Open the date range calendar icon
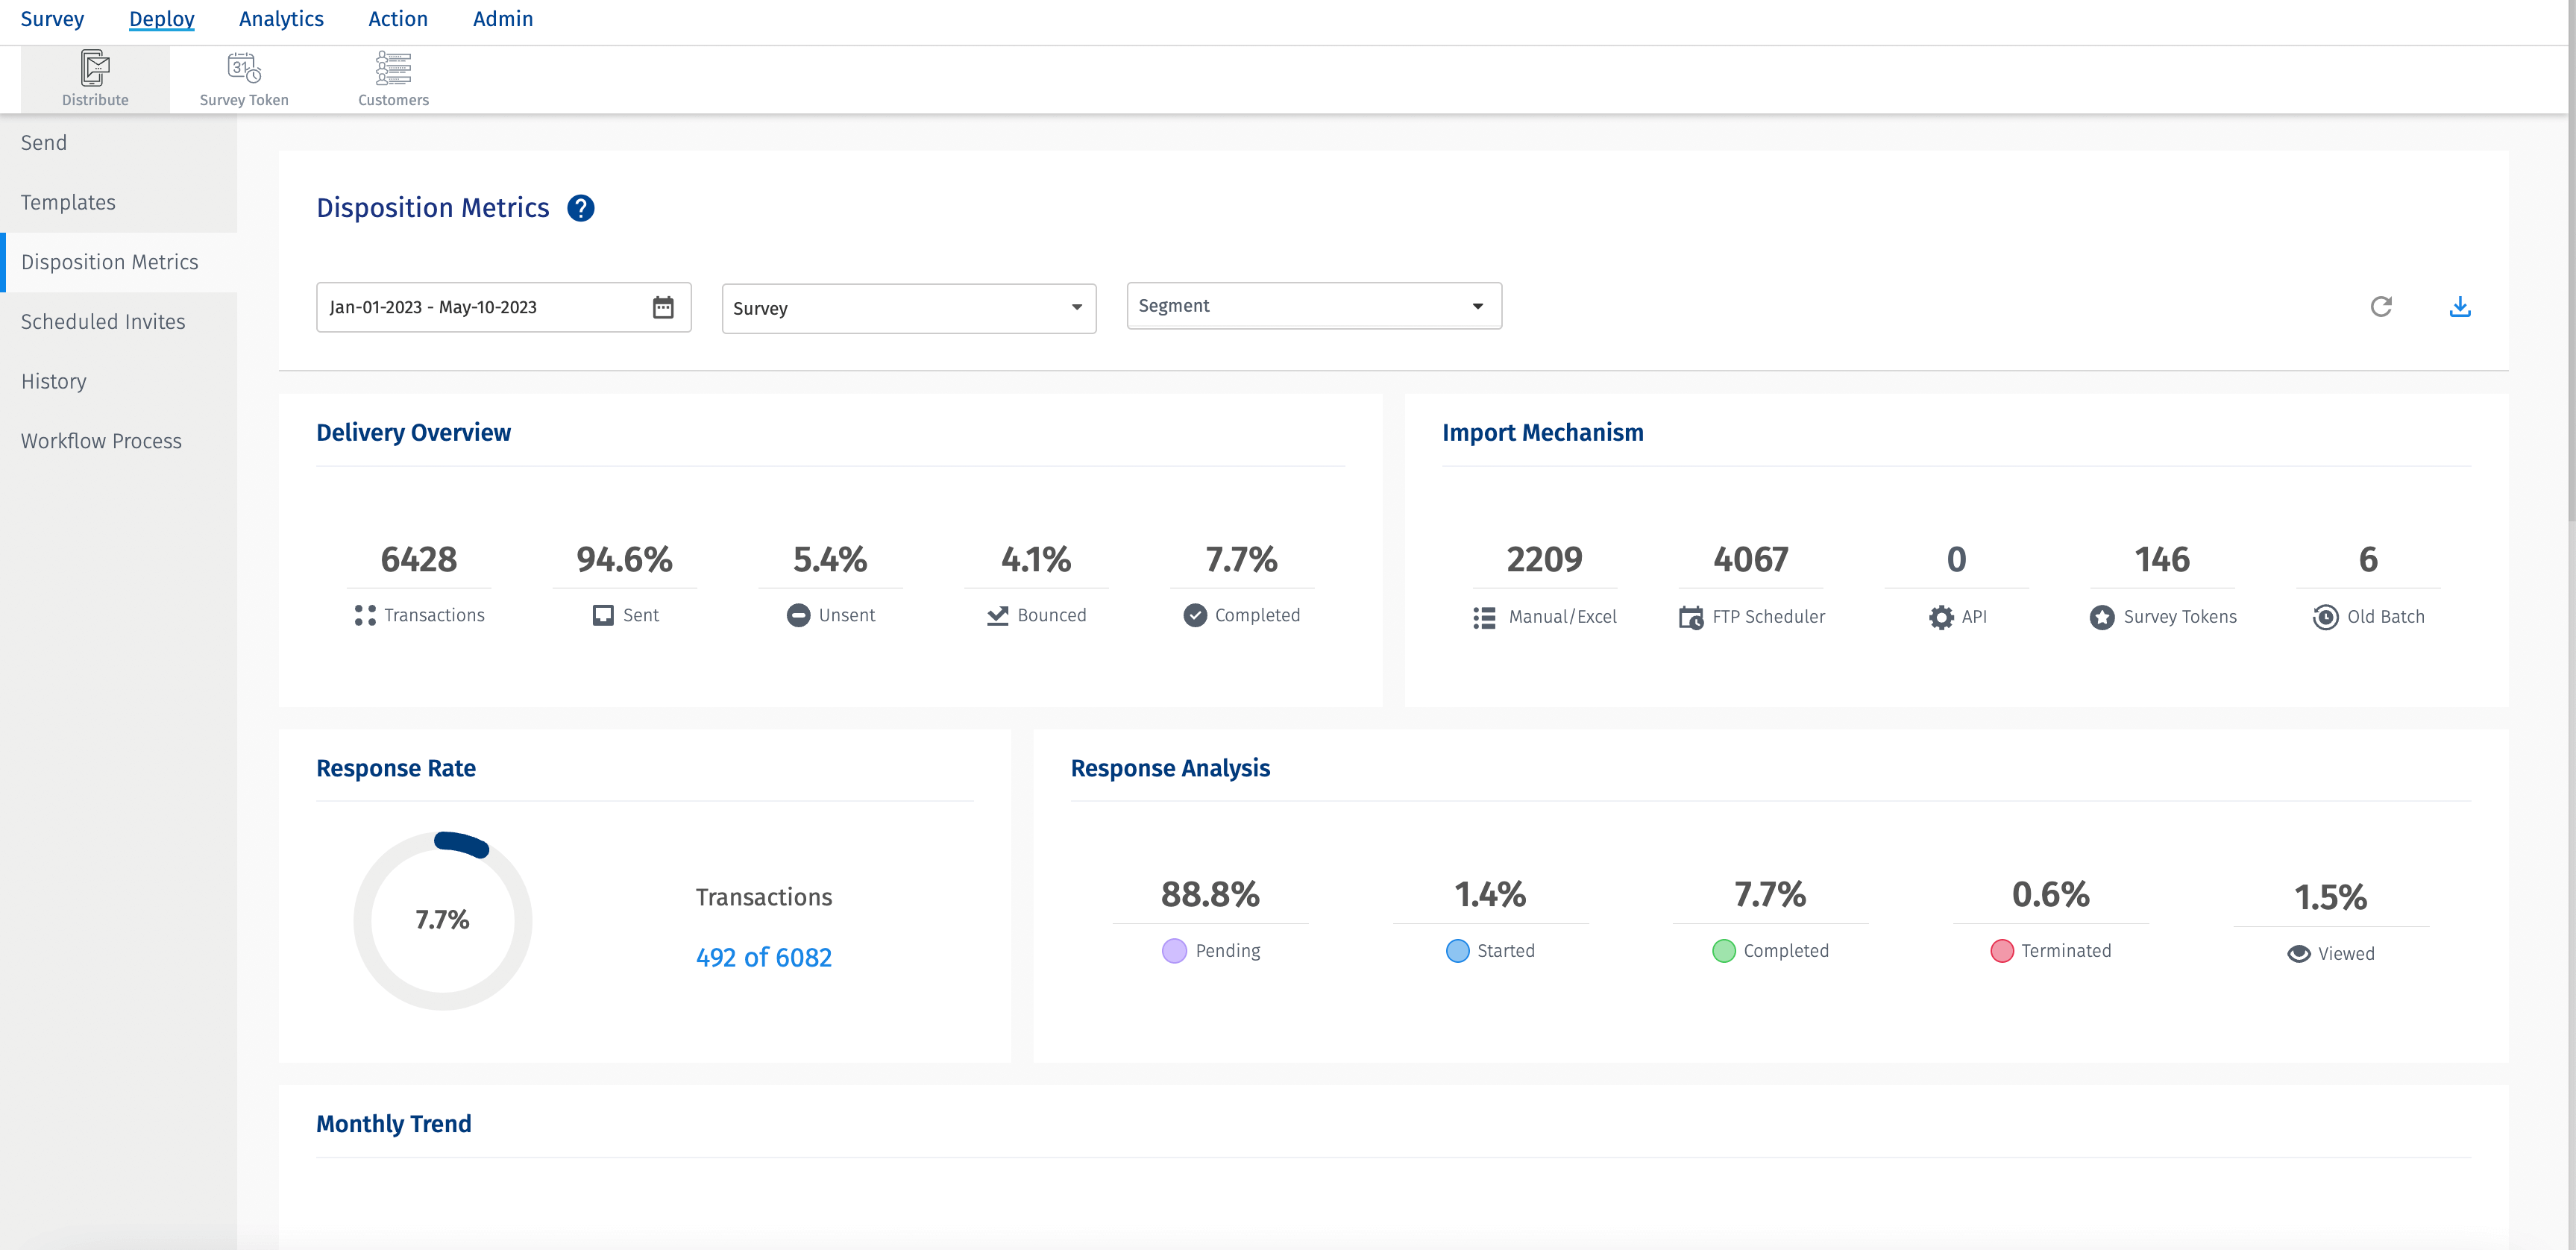 [x=663, y=307]
